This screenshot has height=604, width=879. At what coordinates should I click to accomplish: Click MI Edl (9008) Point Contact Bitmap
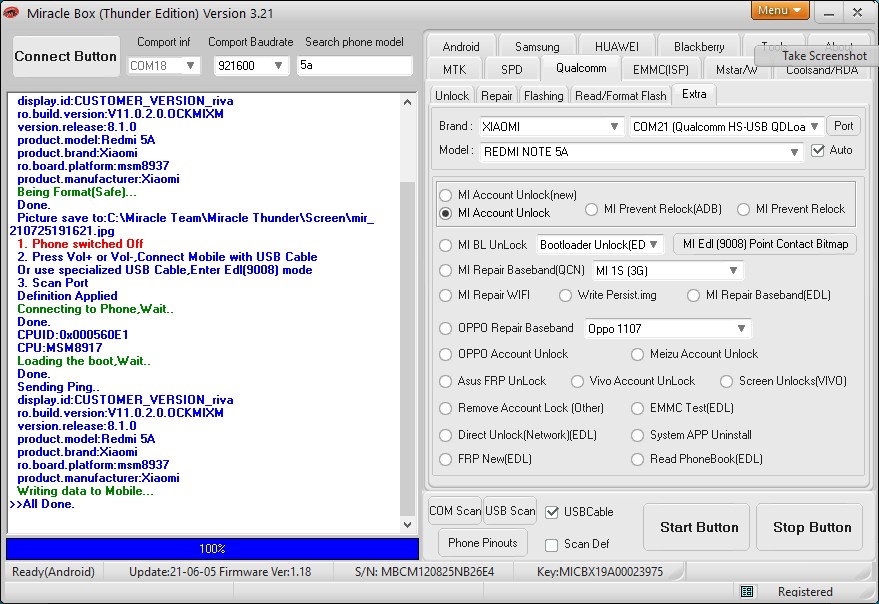(765, 244)
